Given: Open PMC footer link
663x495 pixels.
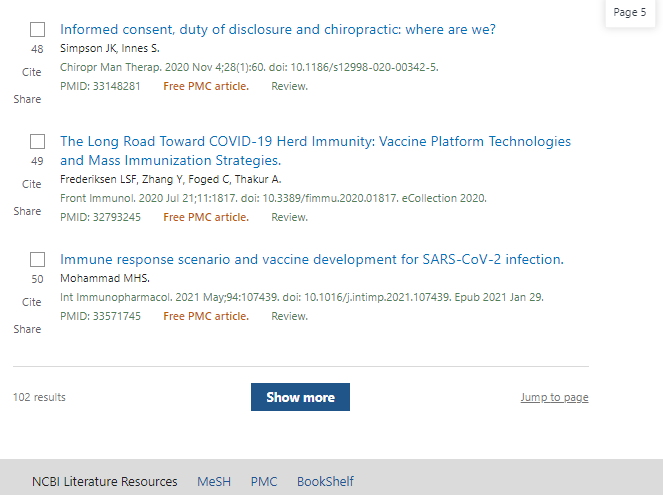Looking at the screenshot, I should (264, 481).
